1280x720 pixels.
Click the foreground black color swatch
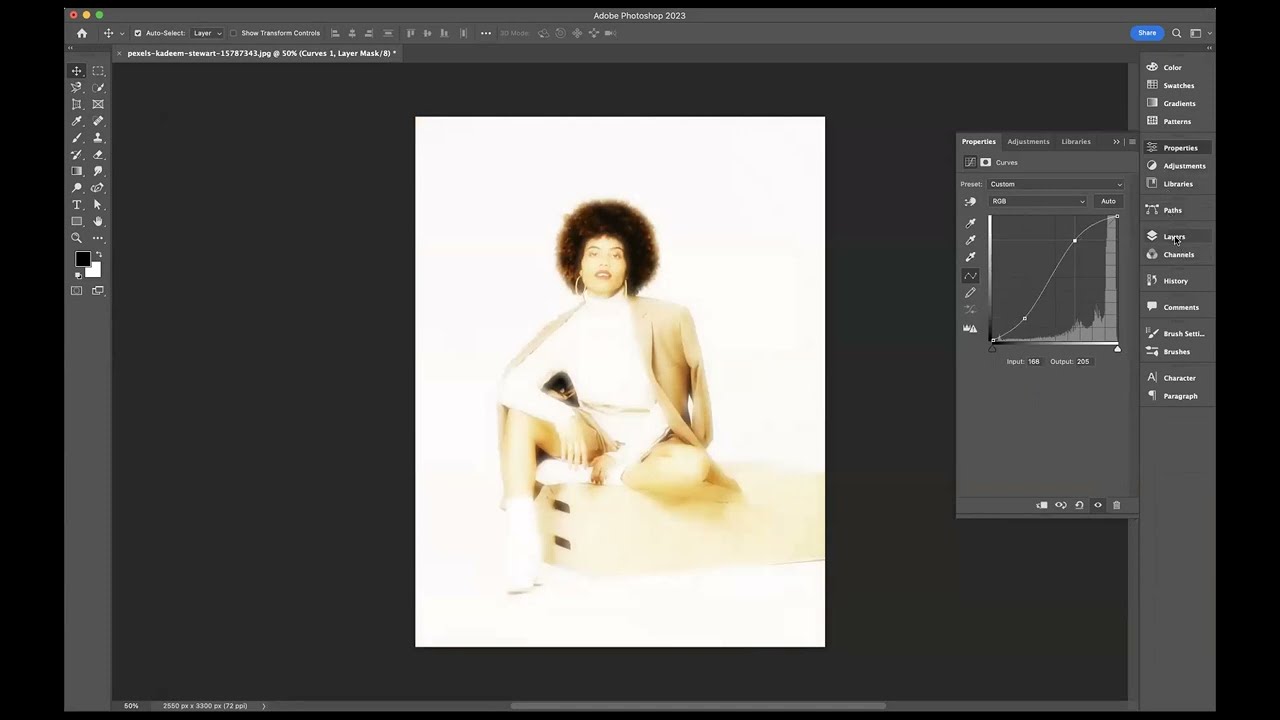[82, 259]
